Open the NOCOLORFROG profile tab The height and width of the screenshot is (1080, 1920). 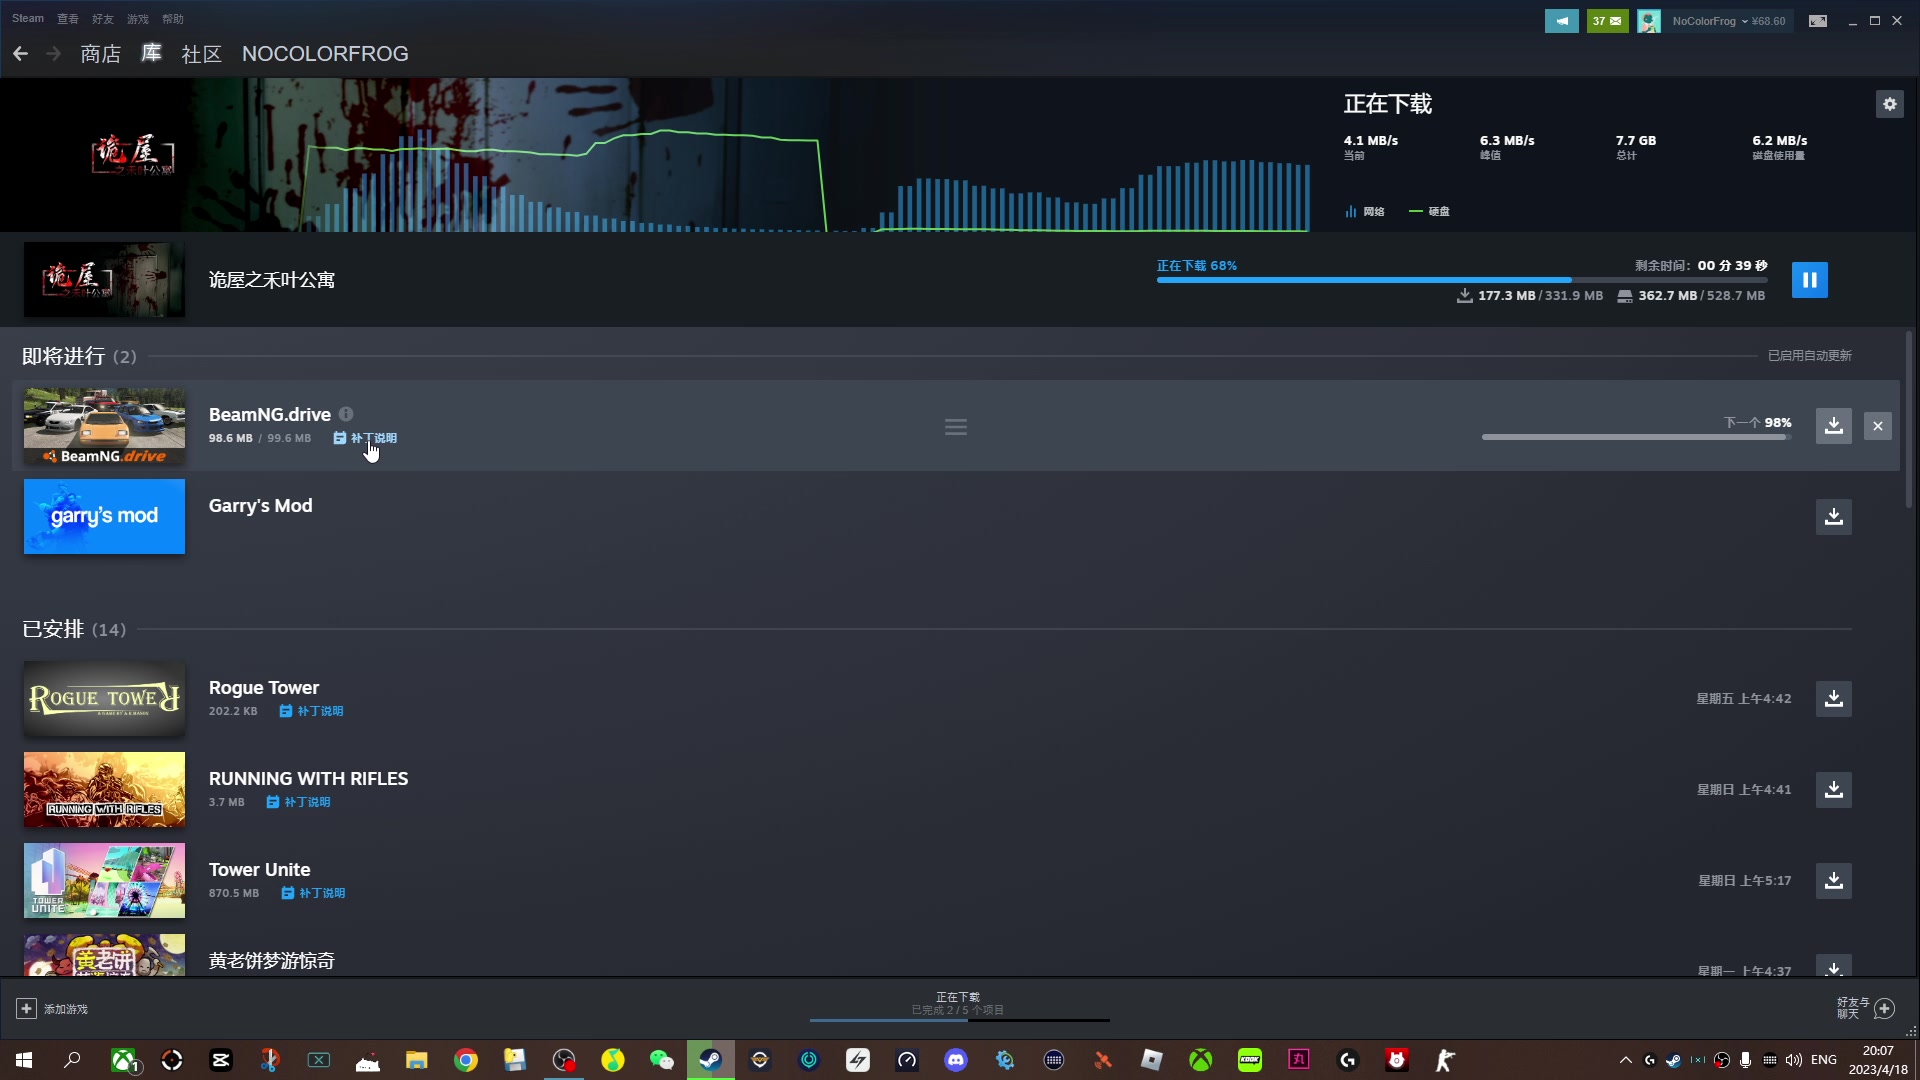click(325, 54)
